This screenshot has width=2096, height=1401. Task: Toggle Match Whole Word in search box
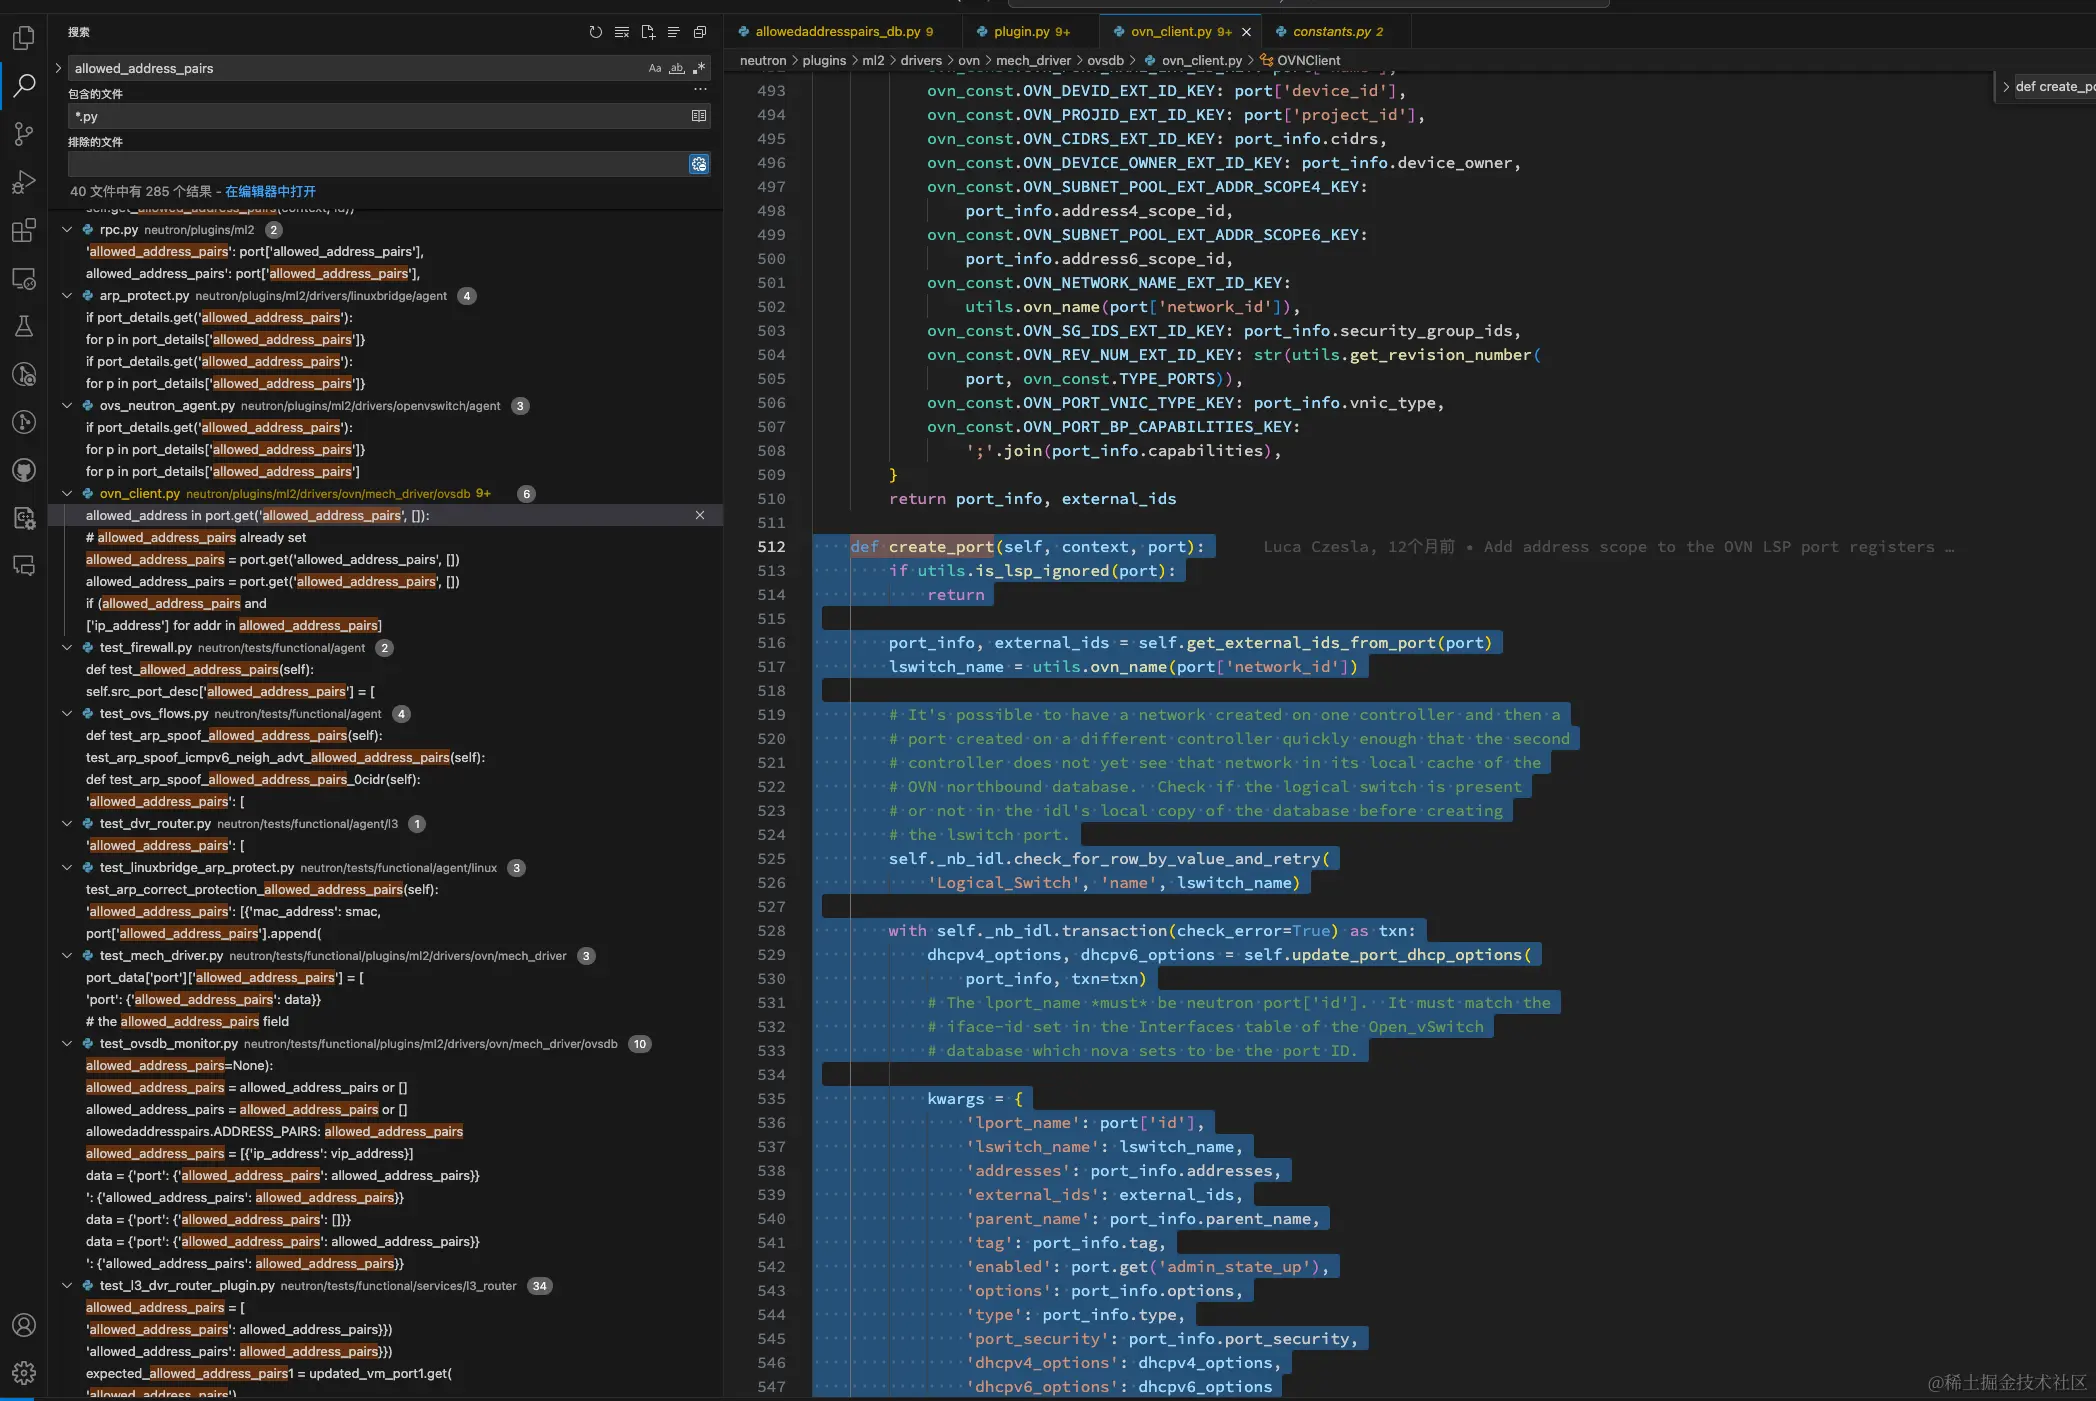click(677, 68)
